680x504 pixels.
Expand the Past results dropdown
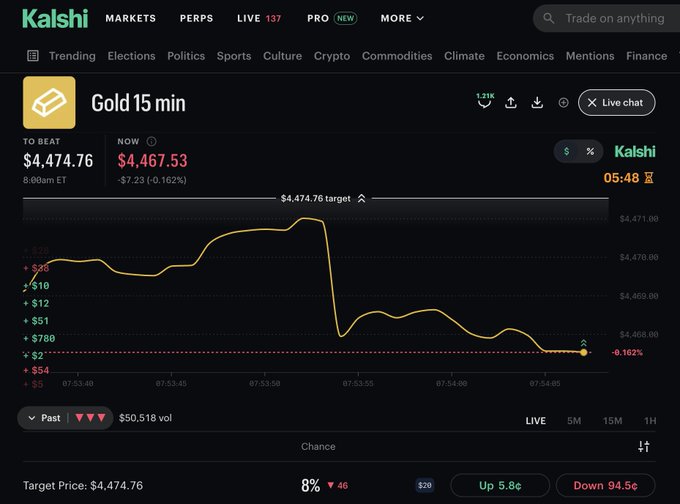65,418
